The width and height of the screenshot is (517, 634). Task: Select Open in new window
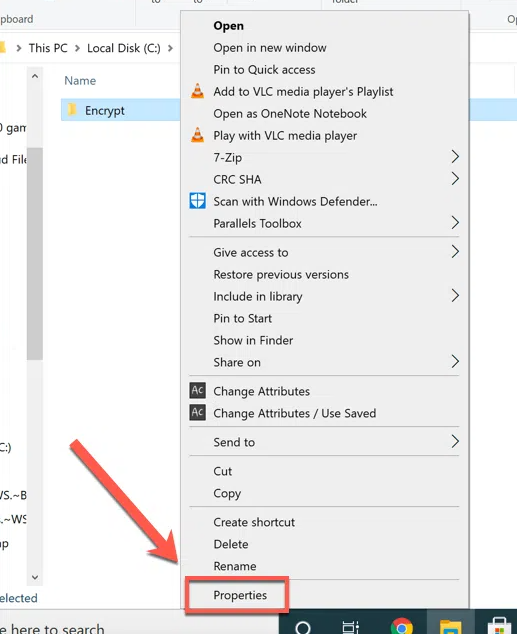[270, 48]
